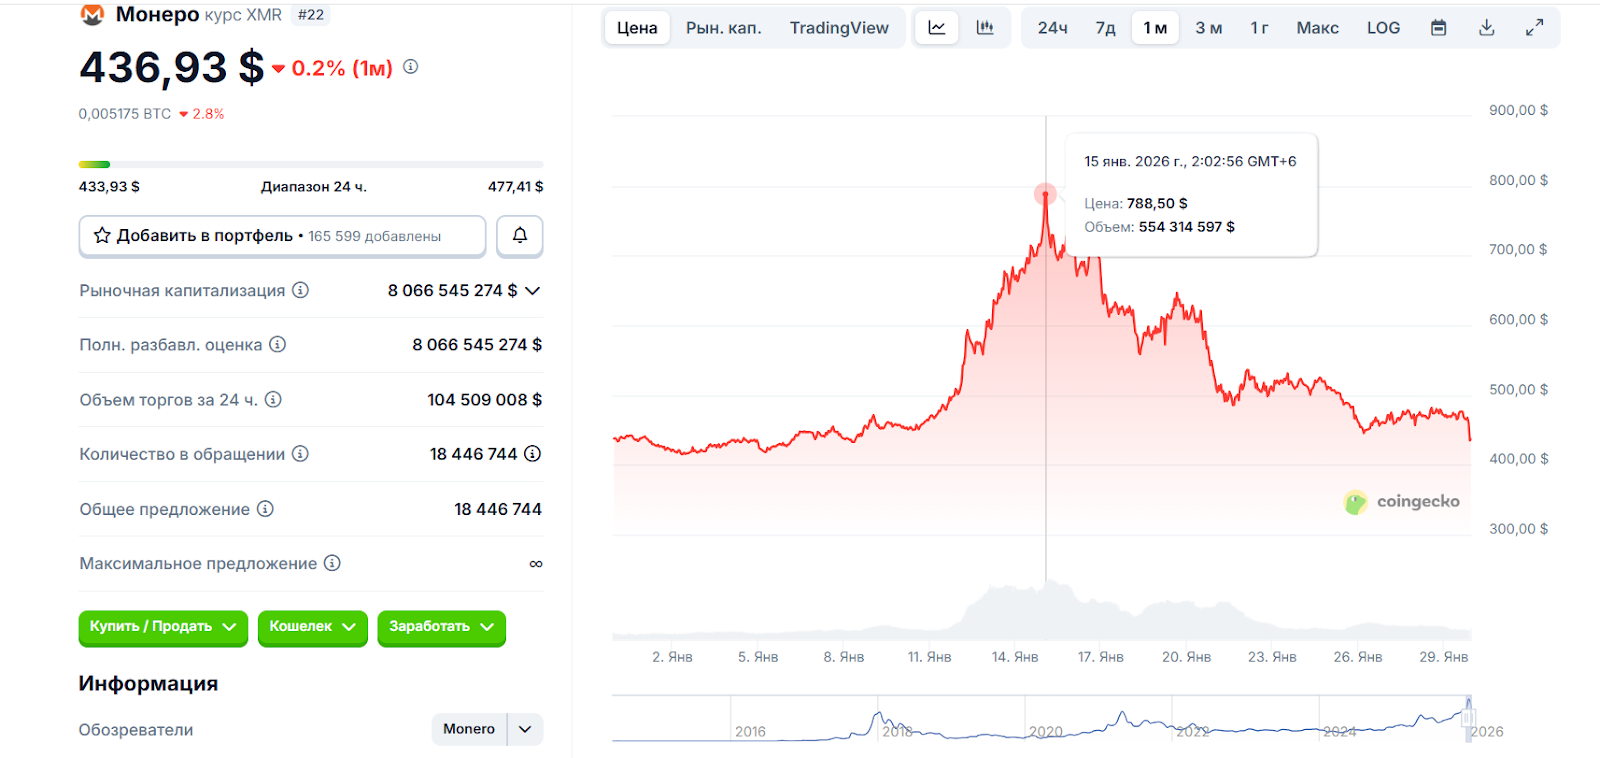Show info for Объем торгов за 24 ч.
The image size is (1600, 758).
click(273, 399)
